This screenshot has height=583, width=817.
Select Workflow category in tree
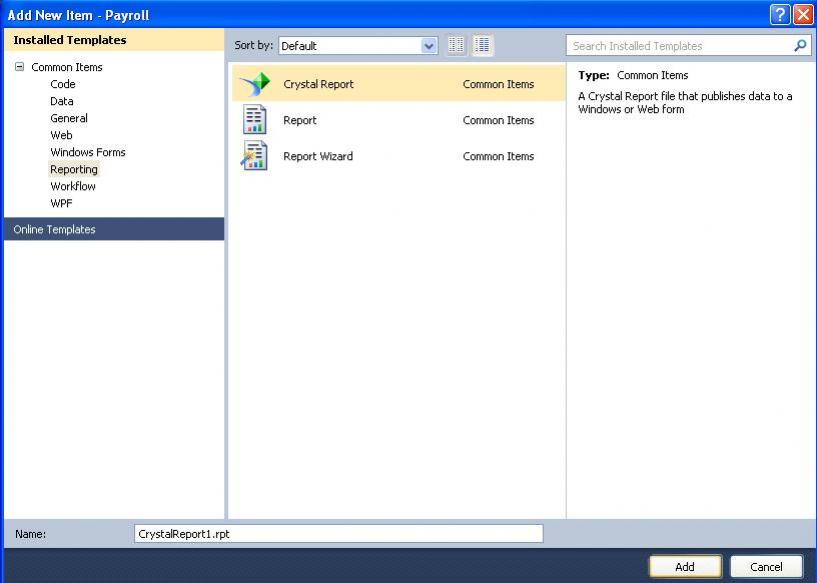tap(72, 186)
